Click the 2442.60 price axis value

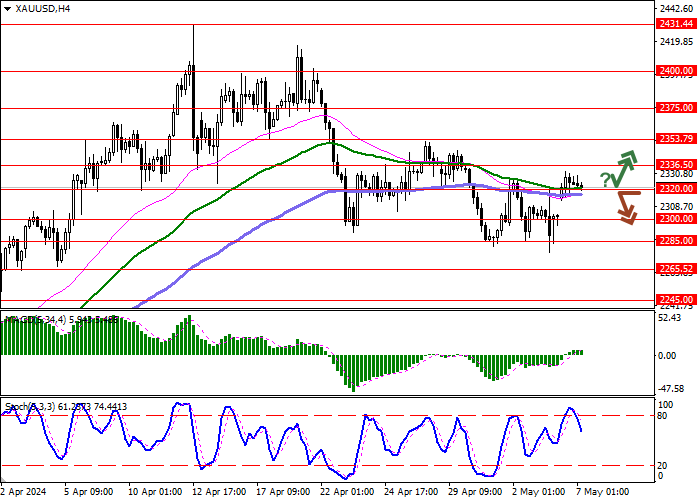(676, 8)
